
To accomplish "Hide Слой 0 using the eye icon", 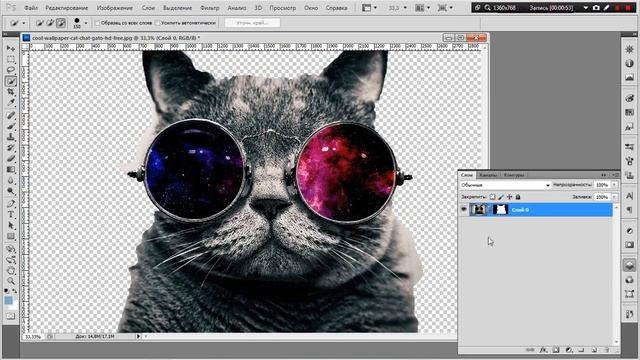I will (x=464, y=209).
